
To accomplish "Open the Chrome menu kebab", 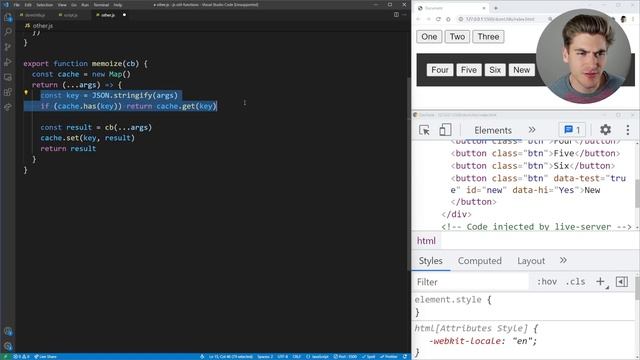I will [633, 19].
